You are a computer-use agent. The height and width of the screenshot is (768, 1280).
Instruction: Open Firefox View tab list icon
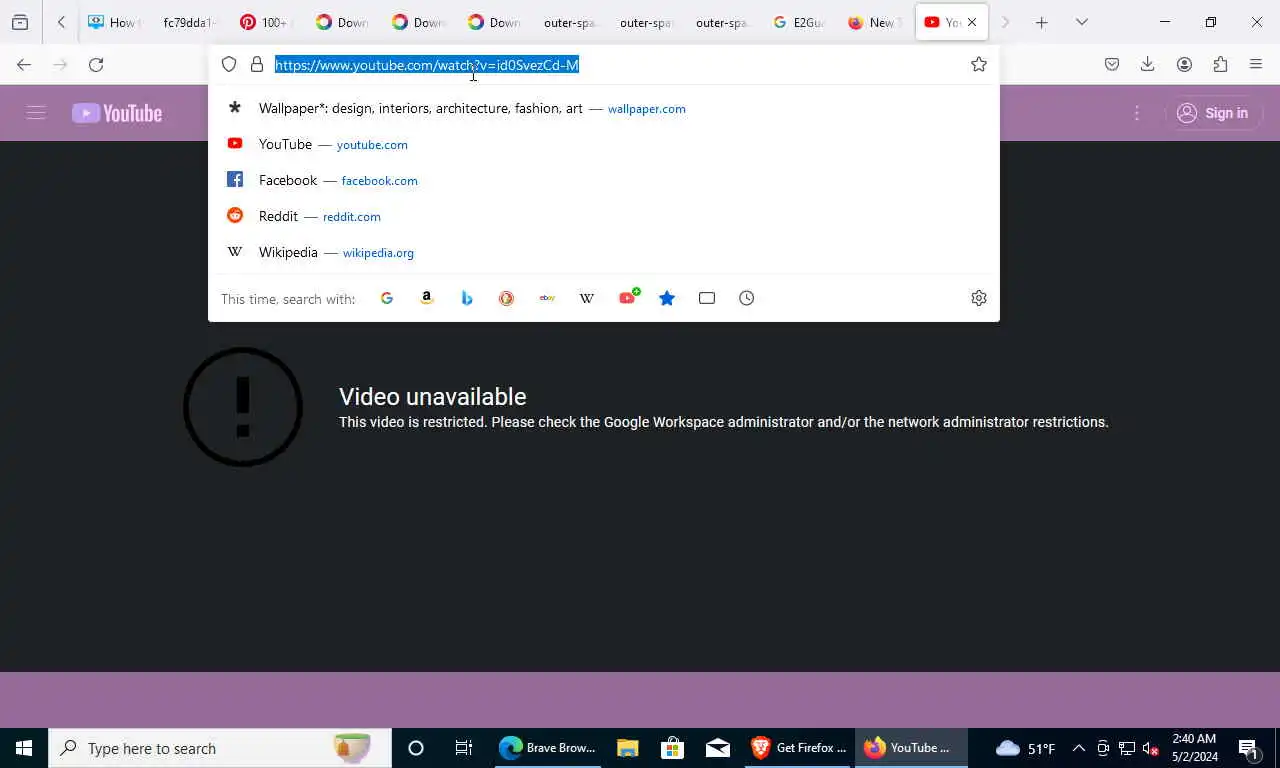pos(20,22)
